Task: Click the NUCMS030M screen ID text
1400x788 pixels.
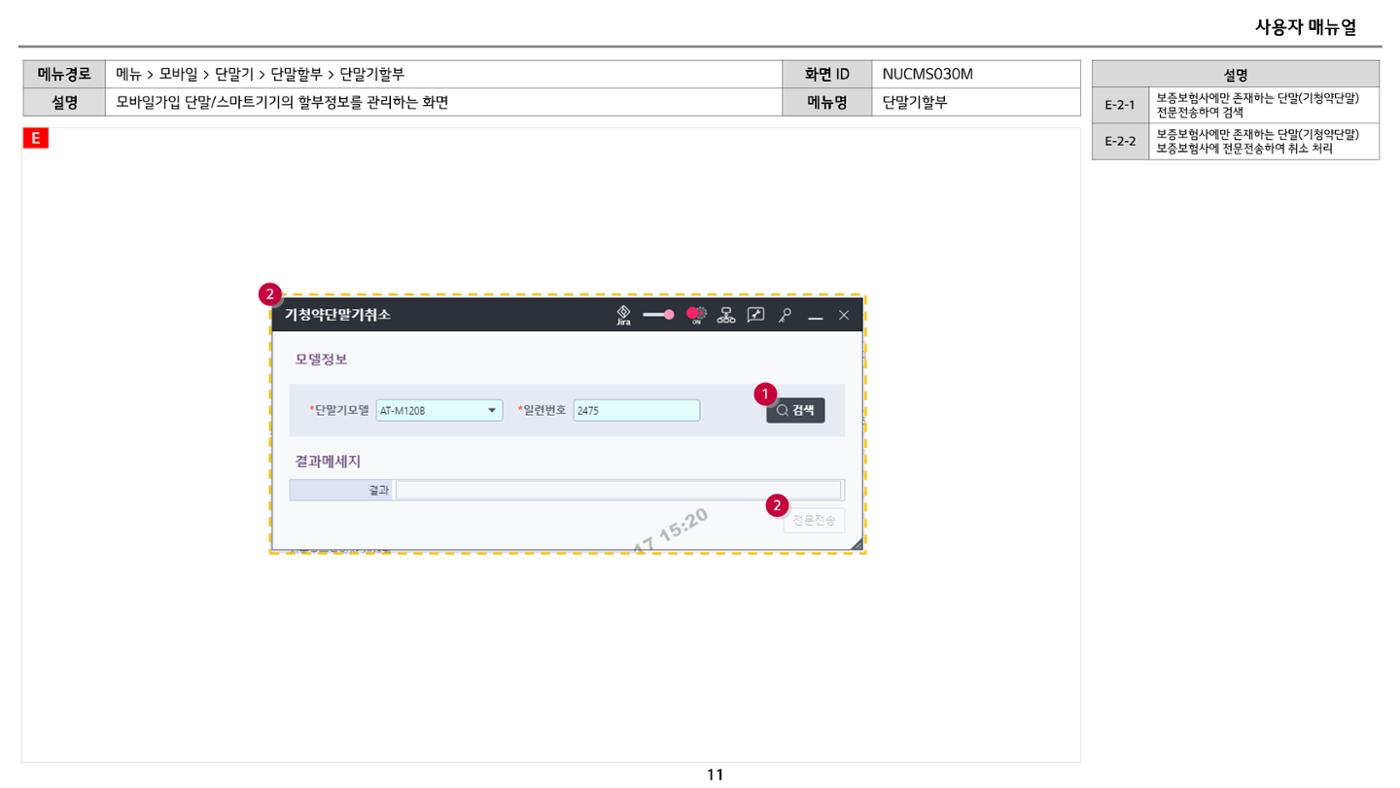Action: pos(927,74)
